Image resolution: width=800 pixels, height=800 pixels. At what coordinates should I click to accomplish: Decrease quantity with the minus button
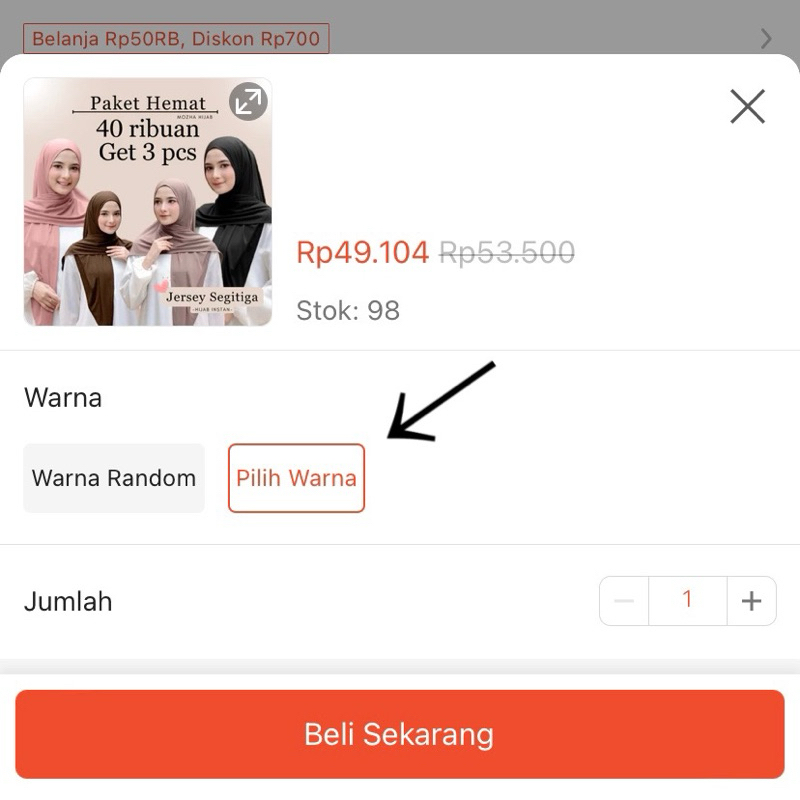click(x=624, y=601)
